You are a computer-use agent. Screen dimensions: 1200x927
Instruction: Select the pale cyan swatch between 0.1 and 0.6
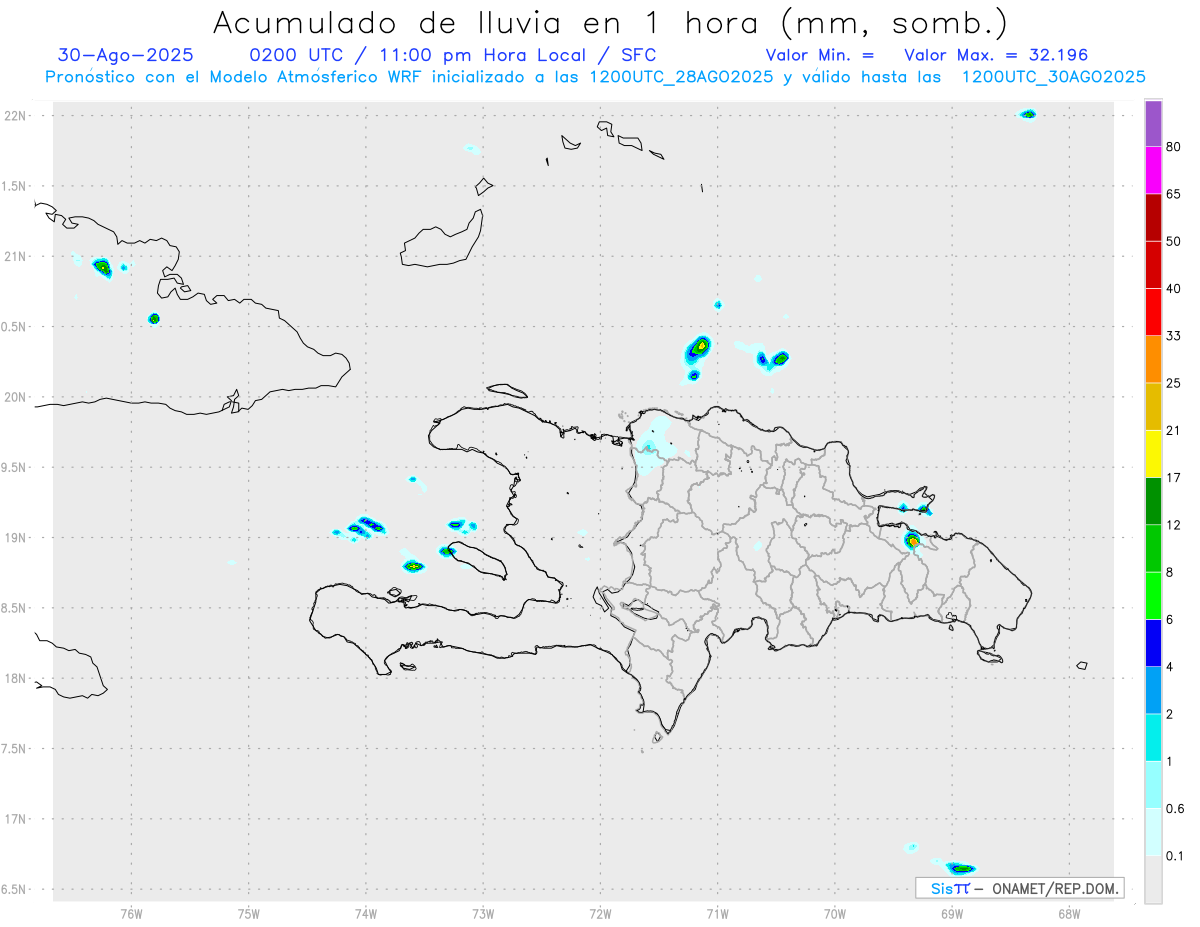1153,832
